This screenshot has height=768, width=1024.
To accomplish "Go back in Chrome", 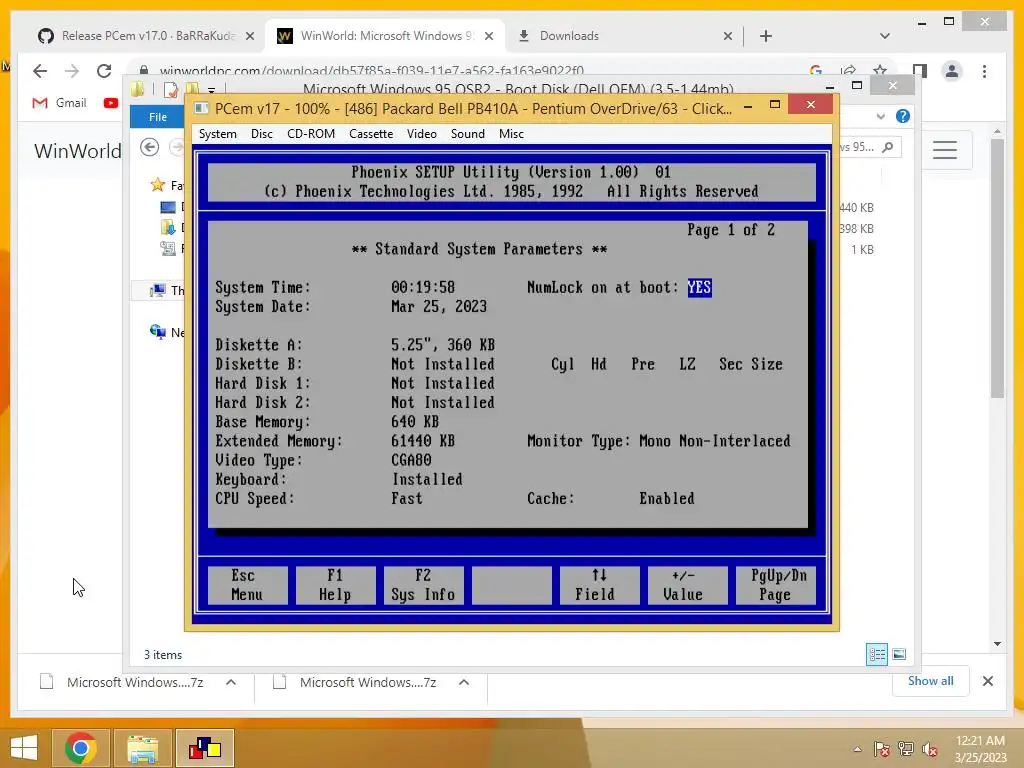I will point(40,71).
